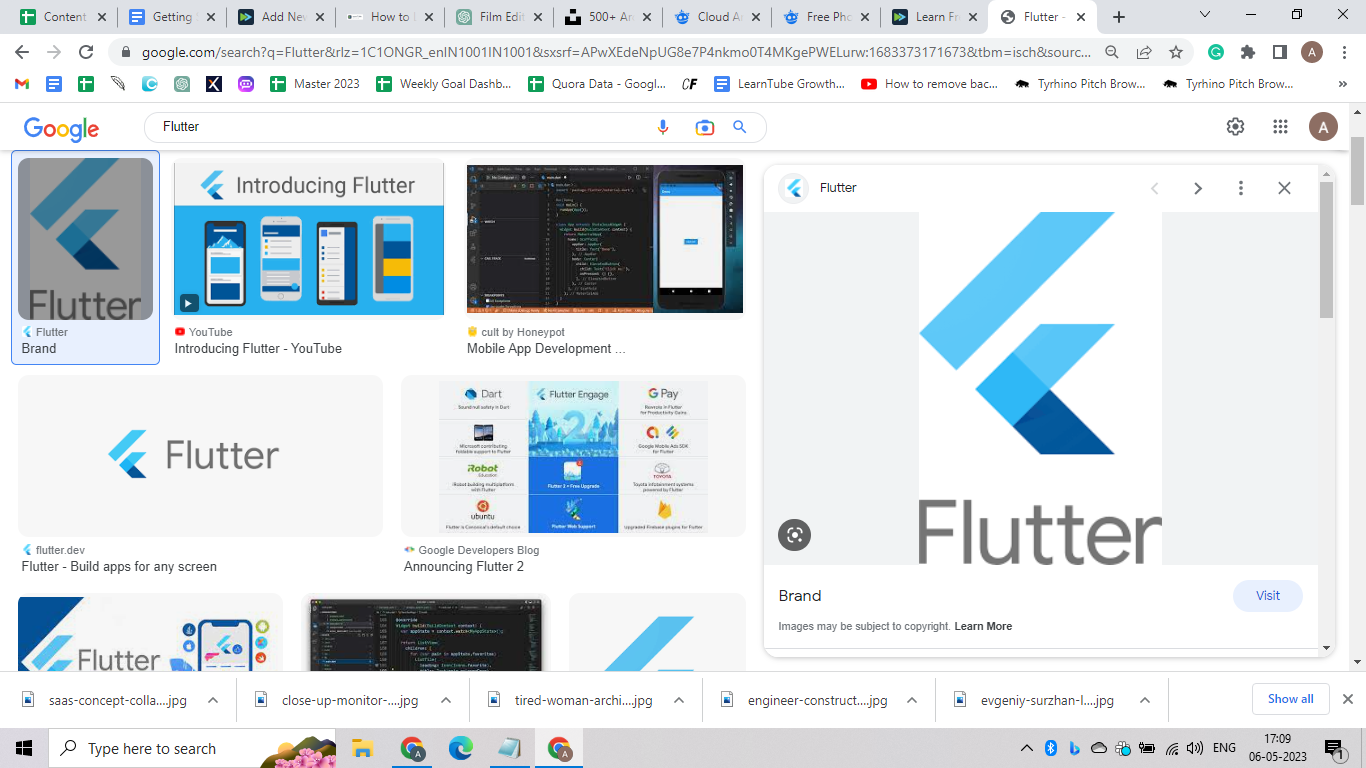The height and width of the screenshot is (768, 1366).
Task: Open Google apps grid menu
Action: pyautogui.click(x=1280, y=127)
